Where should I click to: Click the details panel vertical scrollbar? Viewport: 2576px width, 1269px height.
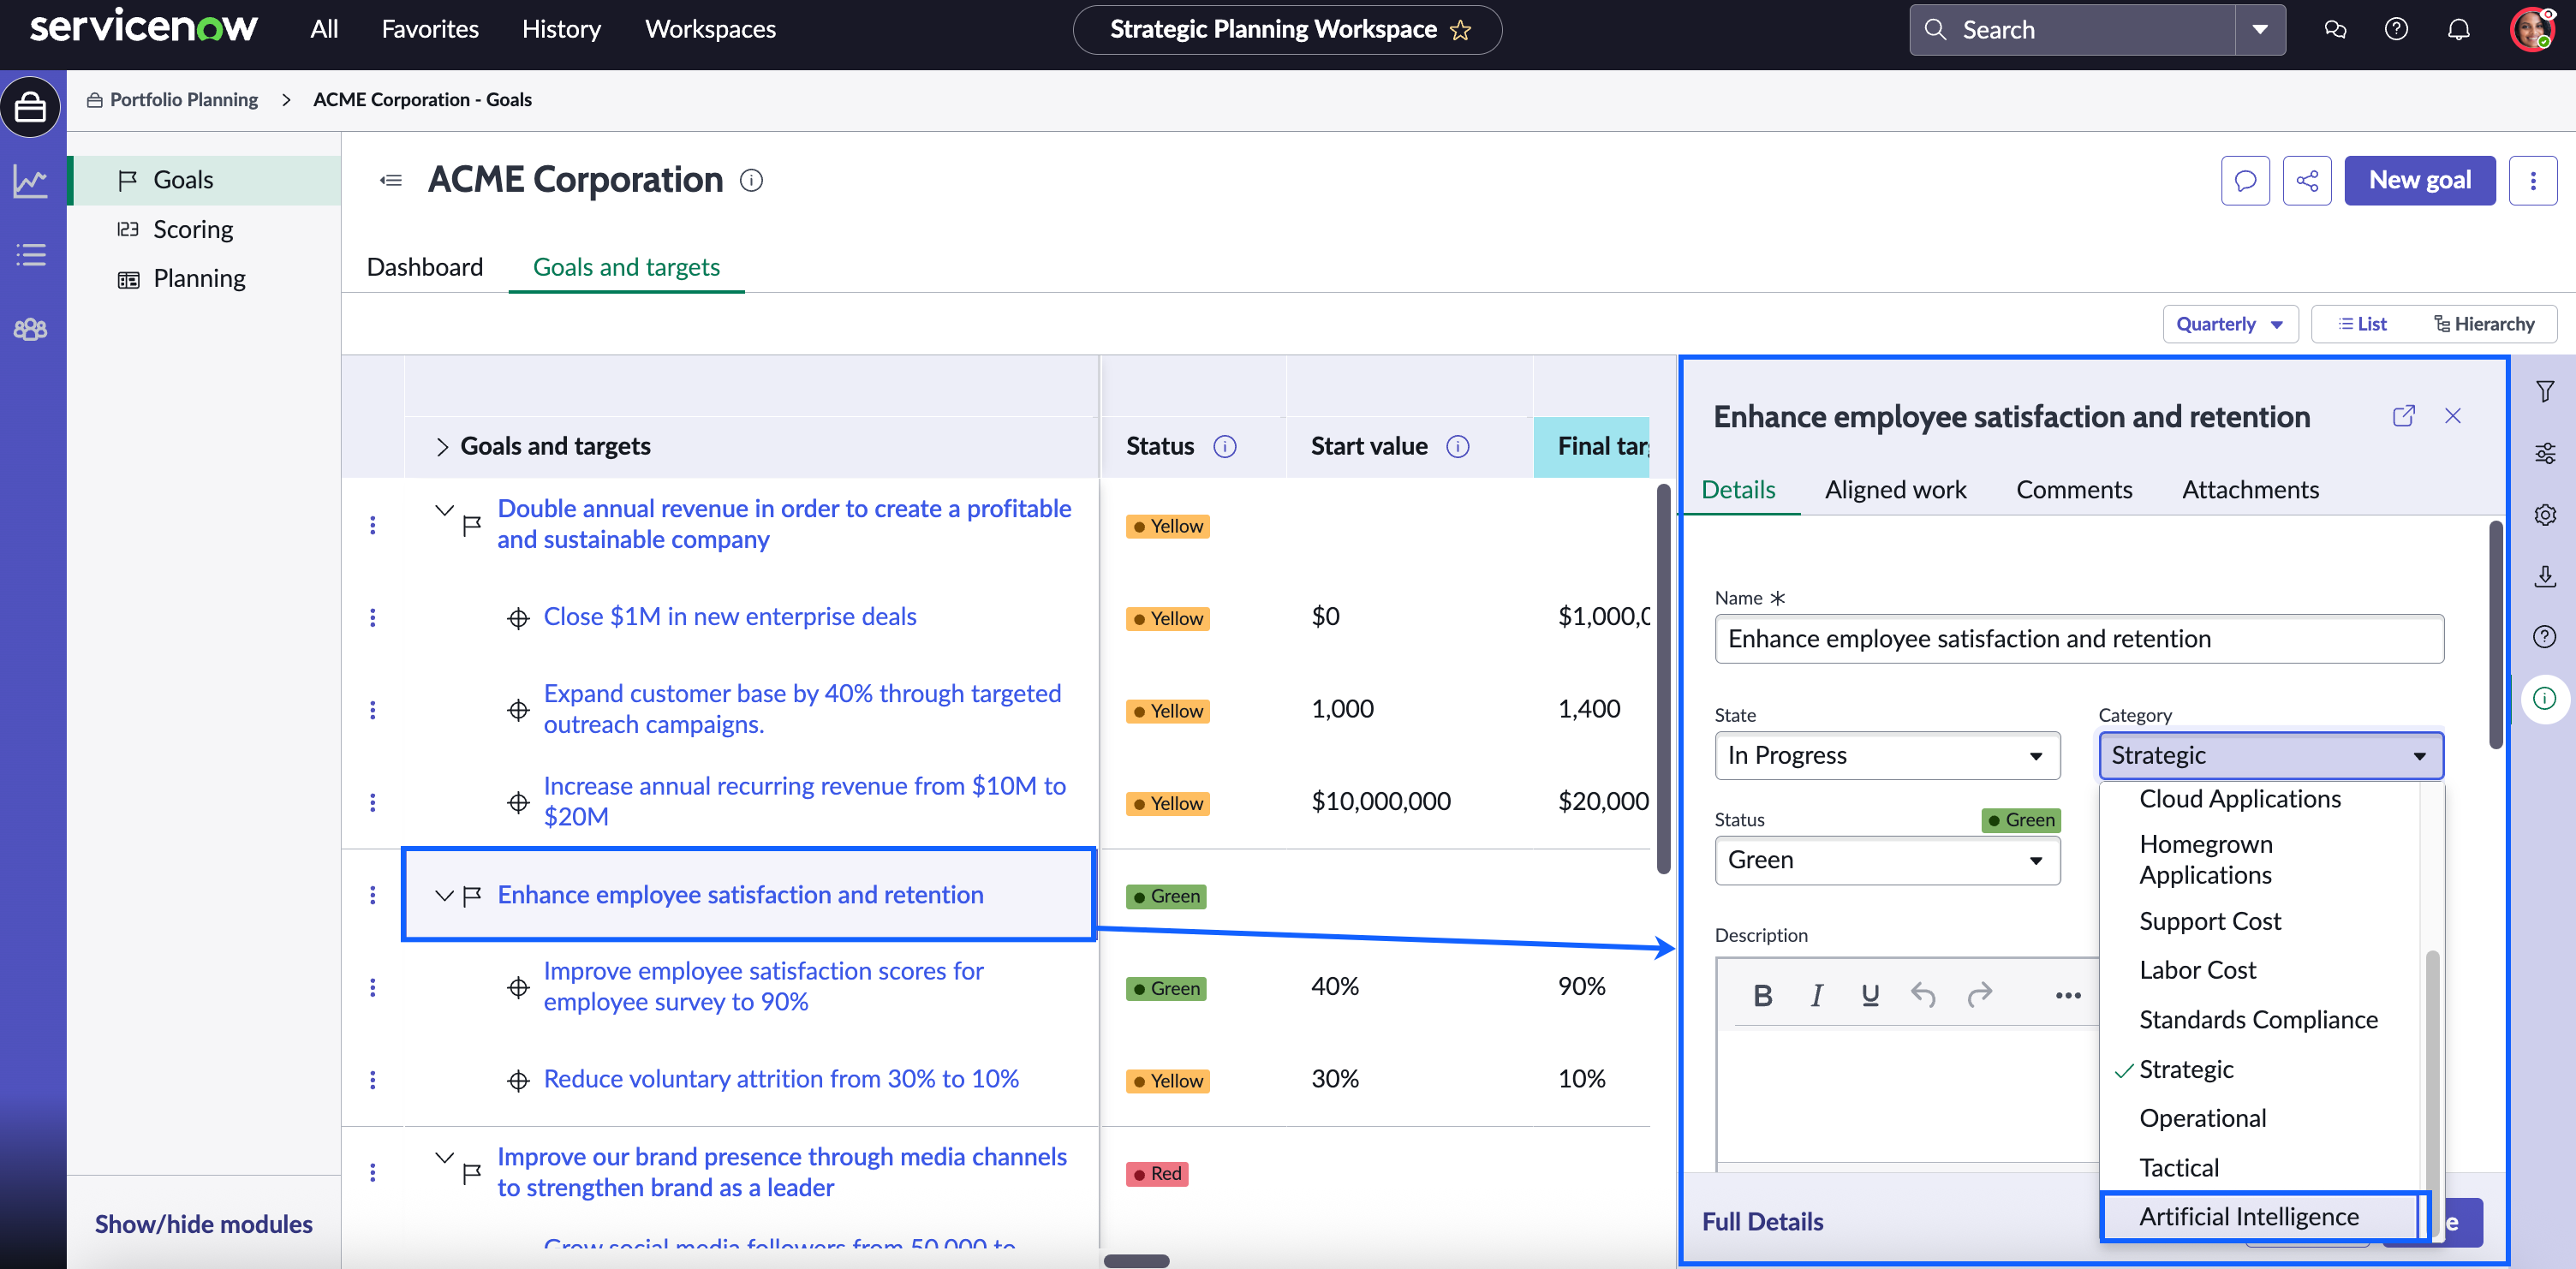[x=2496, y=634]
